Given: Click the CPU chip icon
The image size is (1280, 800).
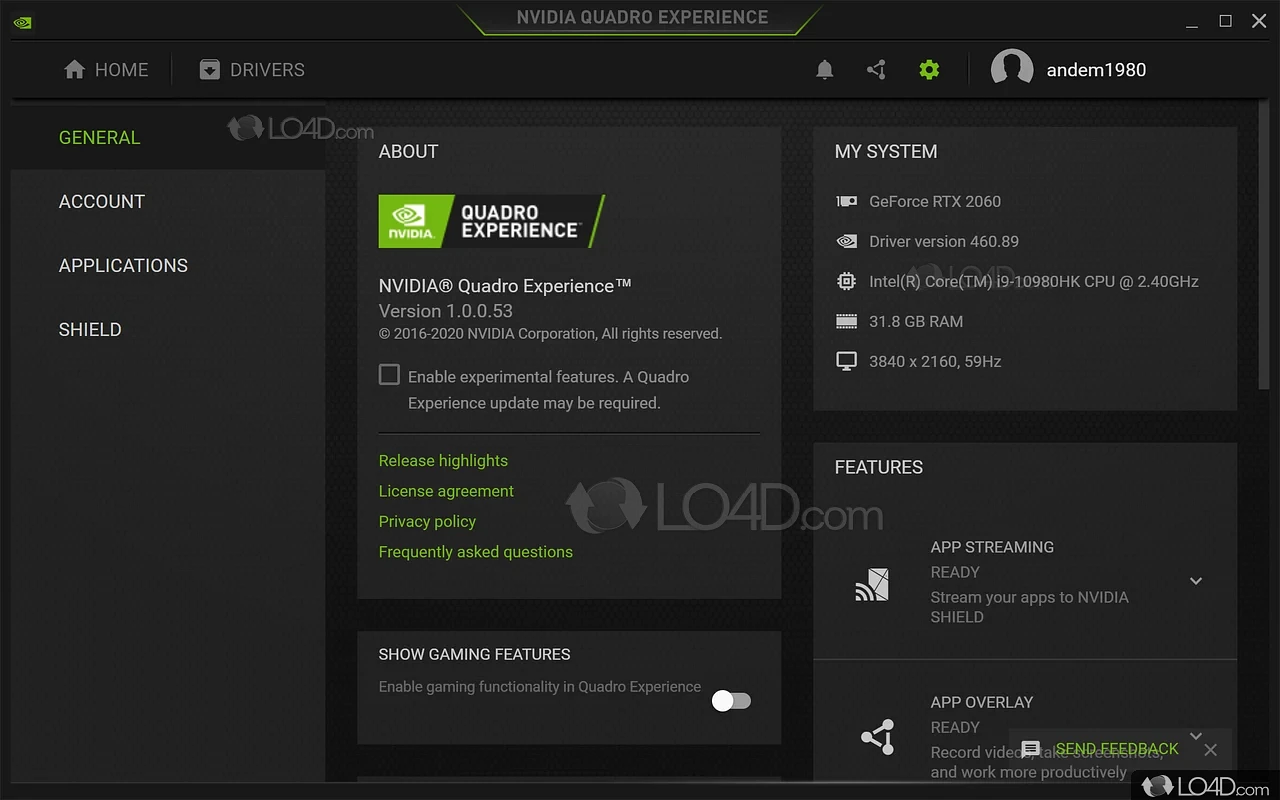Looking at the screenshot, I should (846, 281).
